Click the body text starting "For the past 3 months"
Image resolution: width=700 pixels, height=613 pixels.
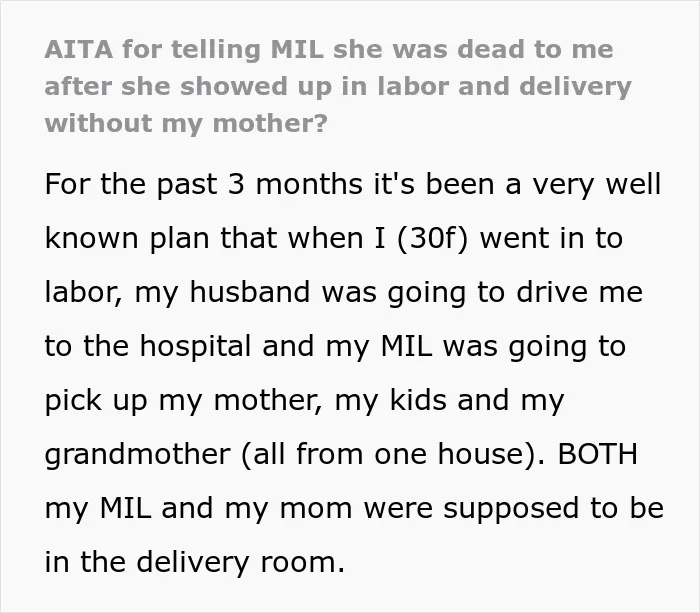[354, 373]
